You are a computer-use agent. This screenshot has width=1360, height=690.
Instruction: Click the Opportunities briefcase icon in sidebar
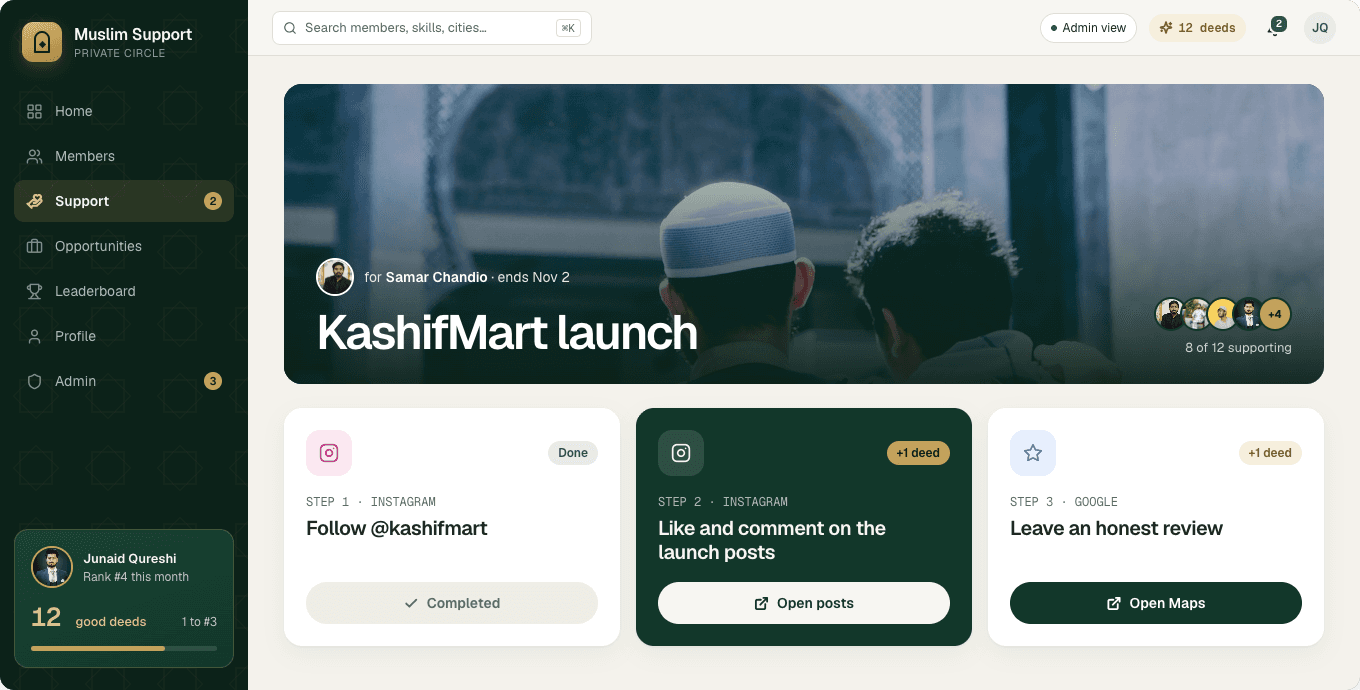tap(35, 246)
